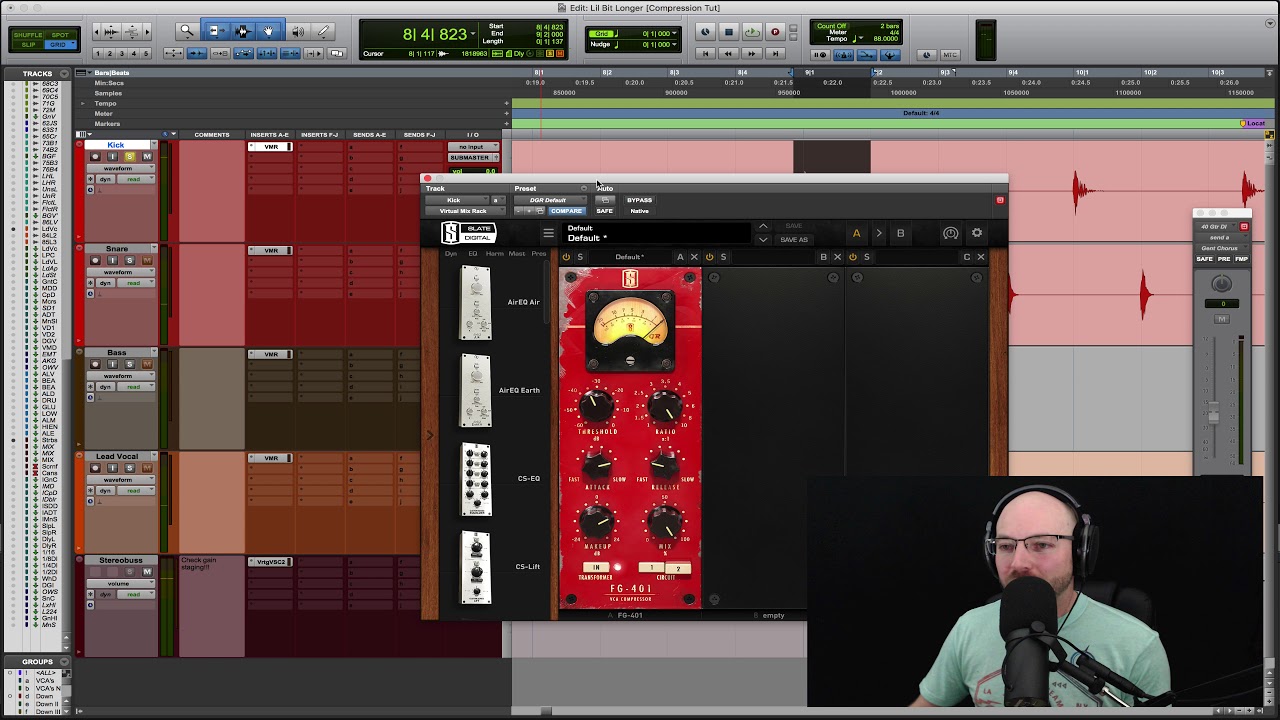Toggle the MTC generate button

click(950, 55)
